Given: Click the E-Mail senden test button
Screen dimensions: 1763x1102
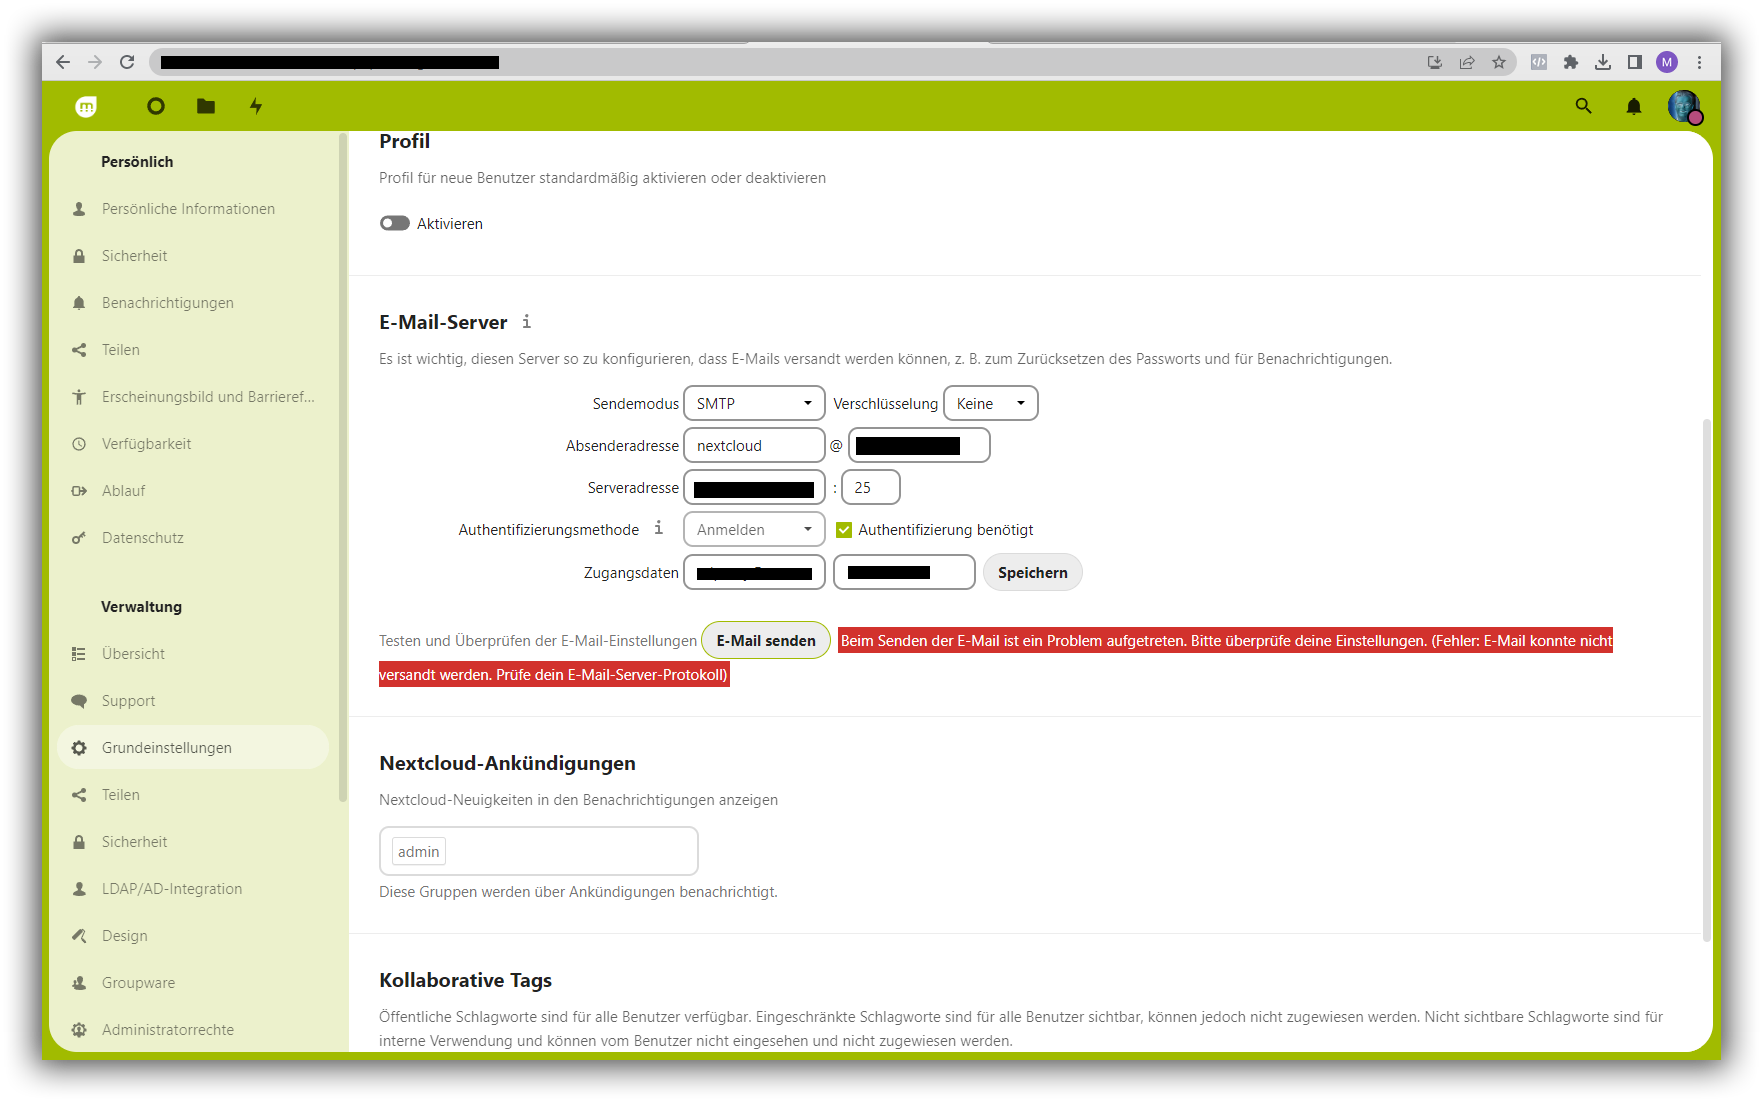Looking at the screenshot, I should pos(765,640).
